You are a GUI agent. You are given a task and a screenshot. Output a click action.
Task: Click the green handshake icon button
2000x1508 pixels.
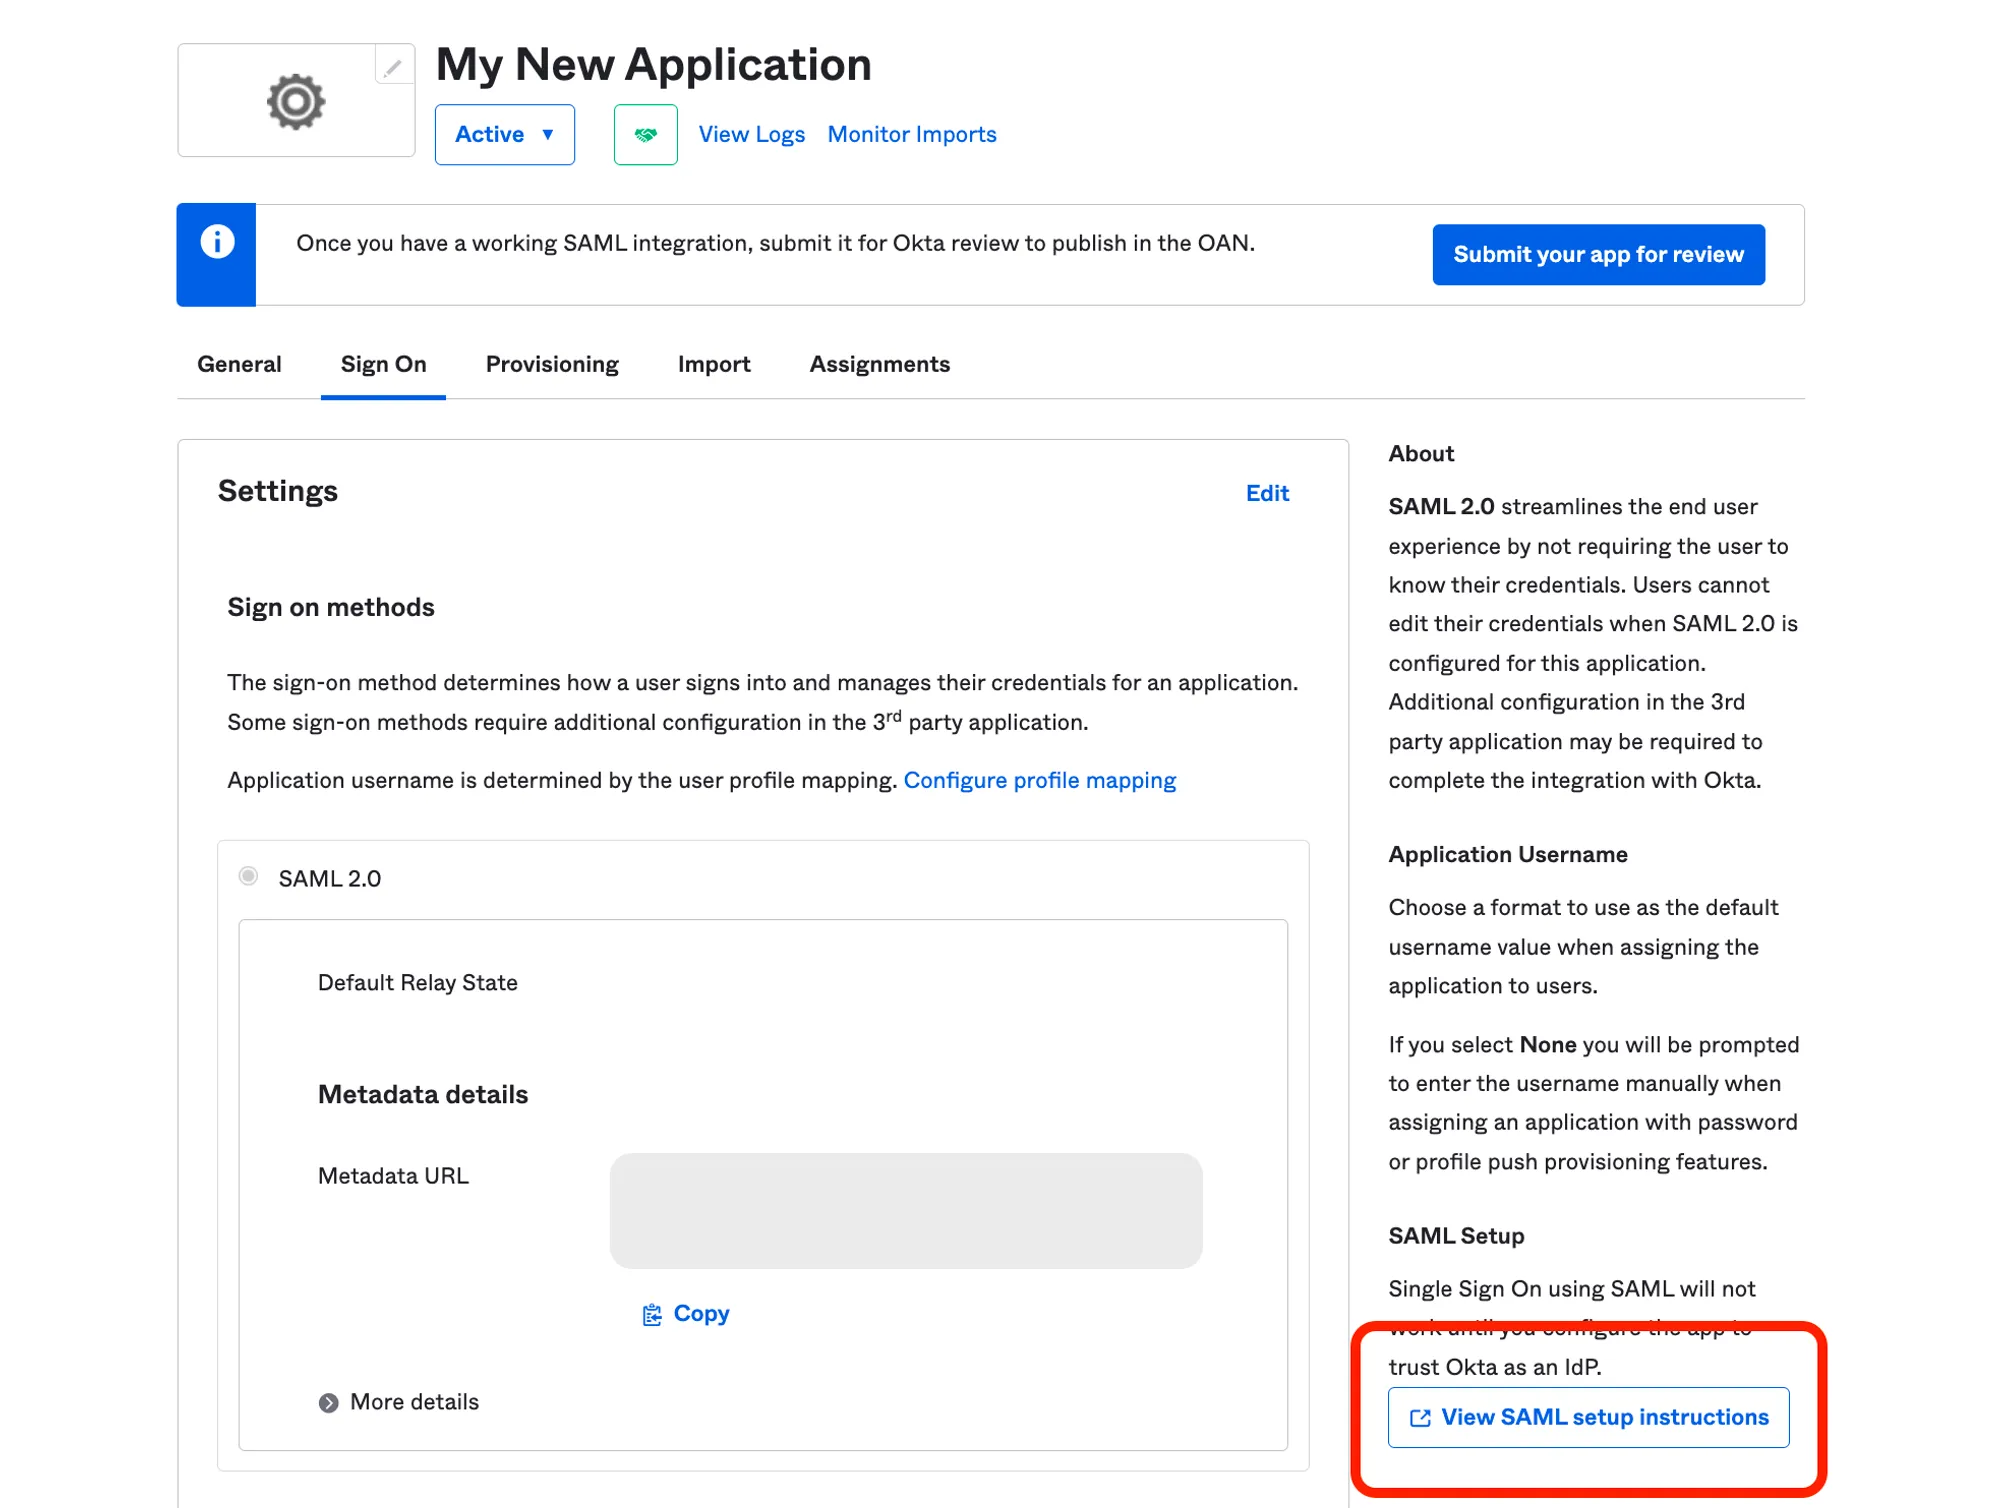click(645, 134)
